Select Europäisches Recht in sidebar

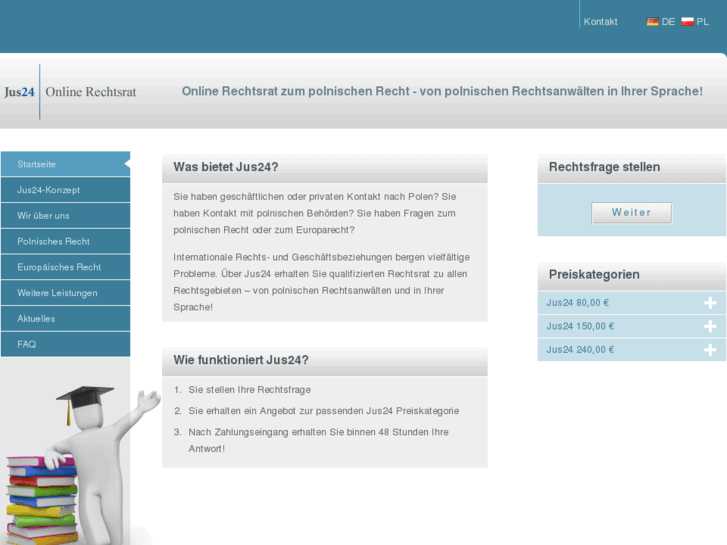click(65, 267)
